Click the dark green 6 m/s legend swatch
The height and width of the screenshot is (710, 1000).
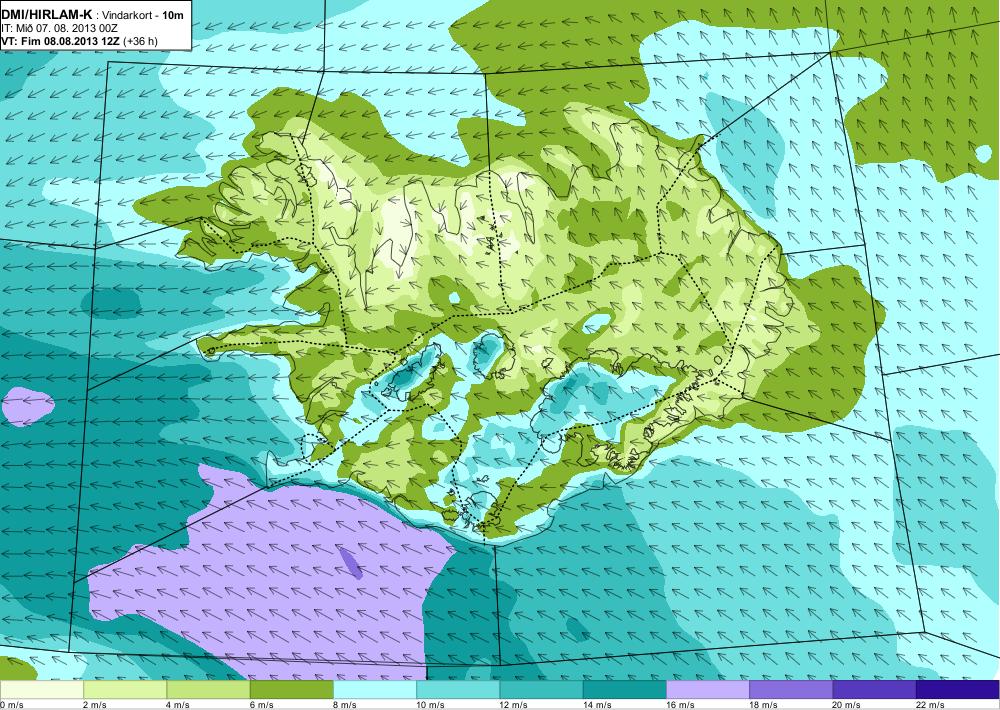(291, 690)
